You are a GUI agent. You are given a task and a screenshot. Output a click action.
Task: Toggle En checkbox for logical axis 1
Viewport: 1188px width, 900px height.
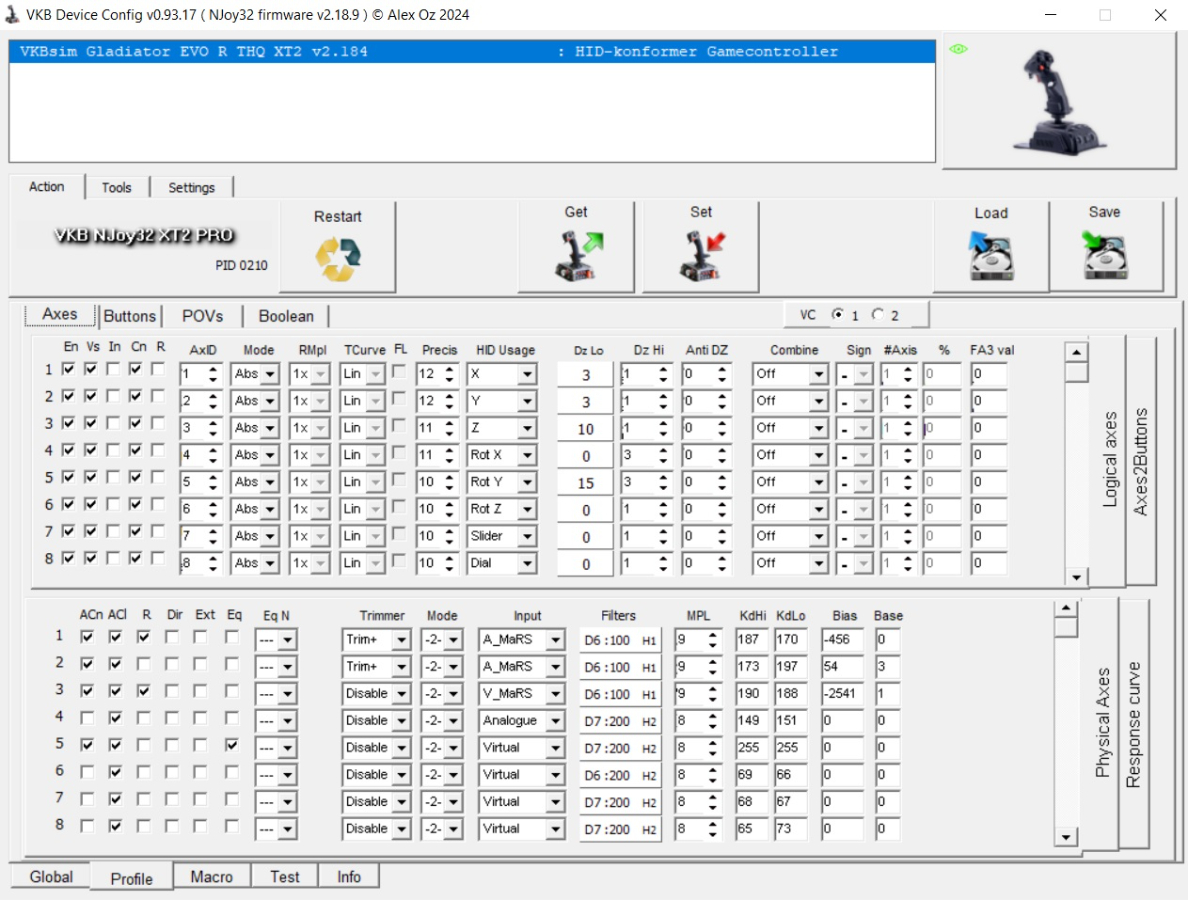point(69,369)
